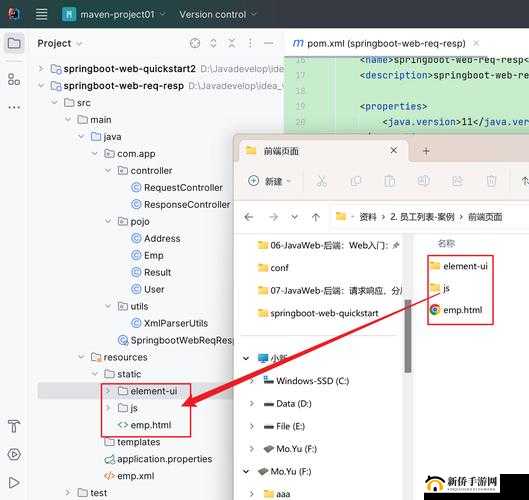Click the Collapse All icon in Project panel

coord(232,43)
